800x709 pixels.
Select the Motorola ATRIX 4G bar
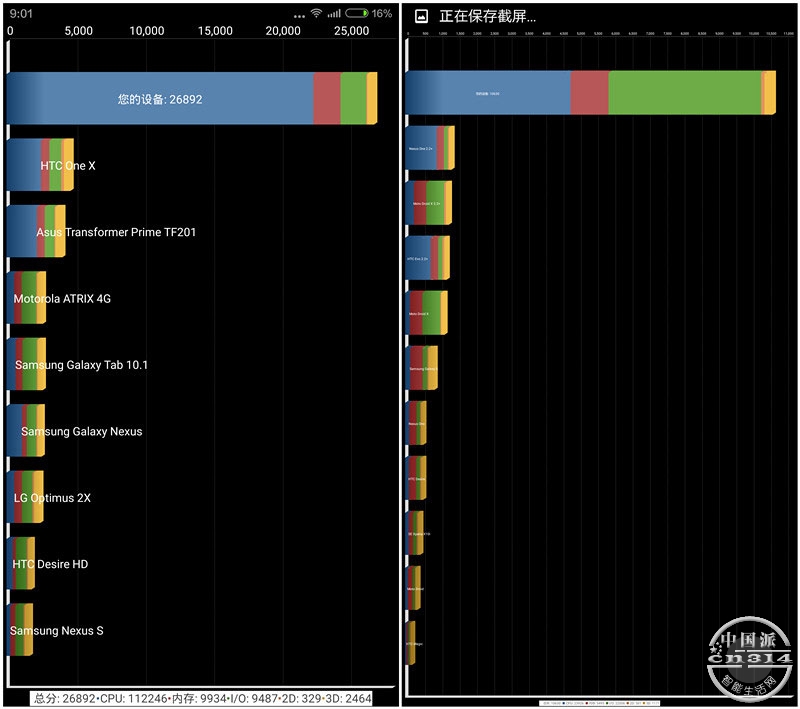pyautogui.click(x=27, y=297)
